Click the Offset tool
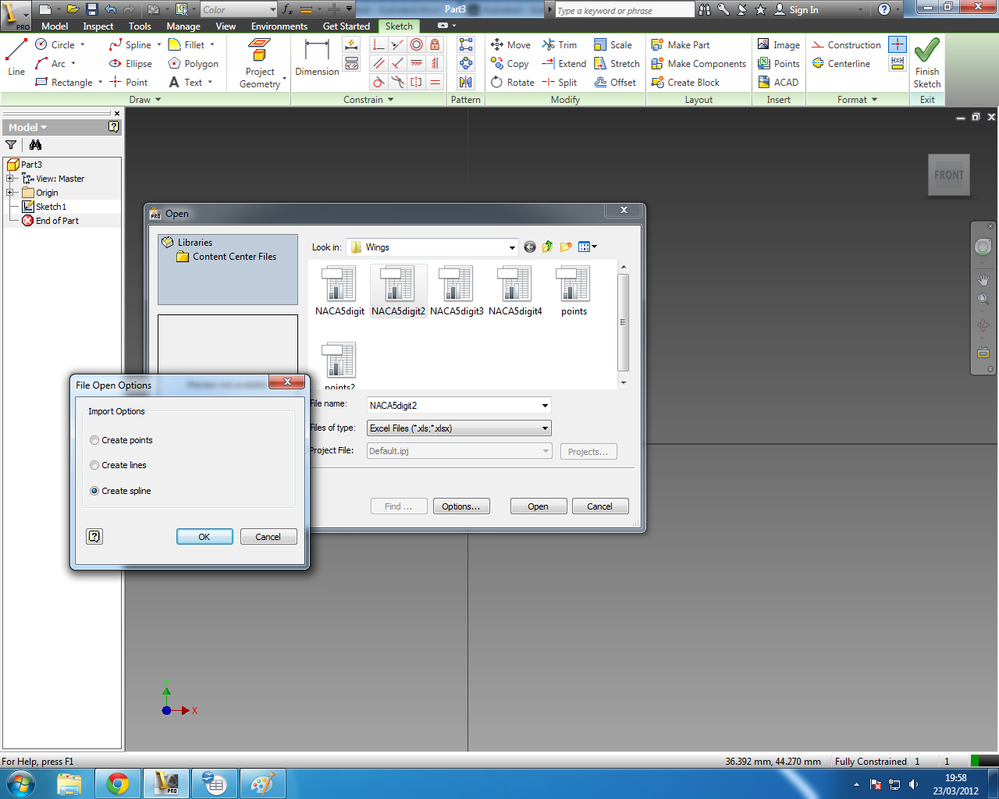This screenshot has width=999, height=799. [x=614, y=82]
